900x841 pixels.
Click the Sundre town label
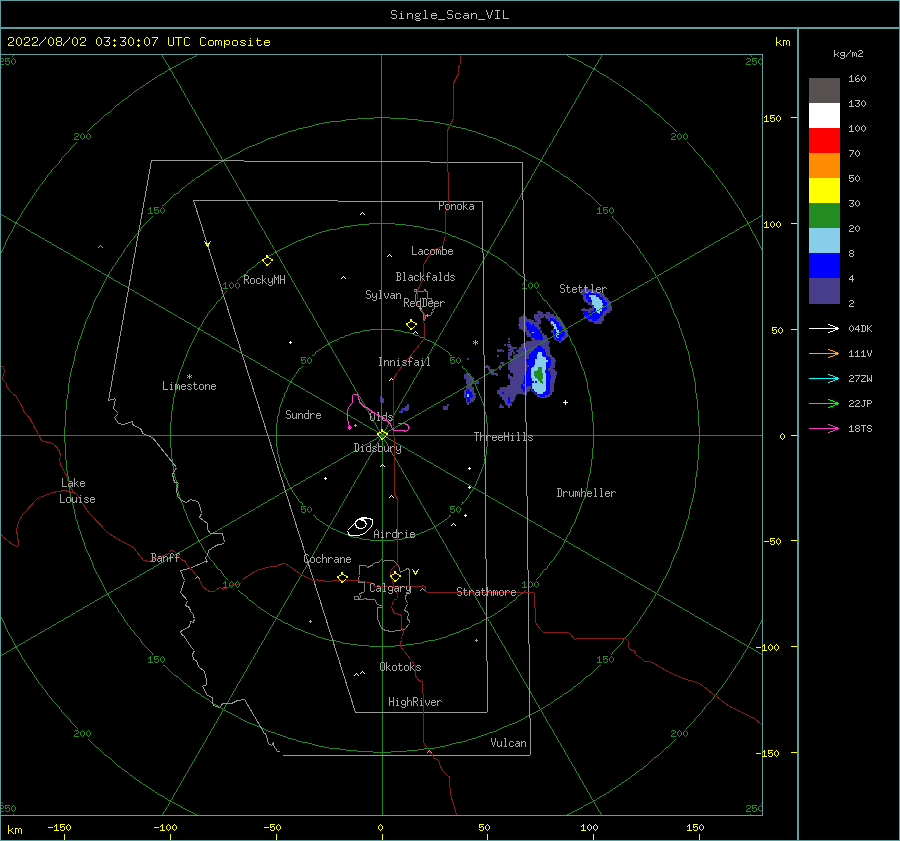pyautogui.click(x=303, y=414)
